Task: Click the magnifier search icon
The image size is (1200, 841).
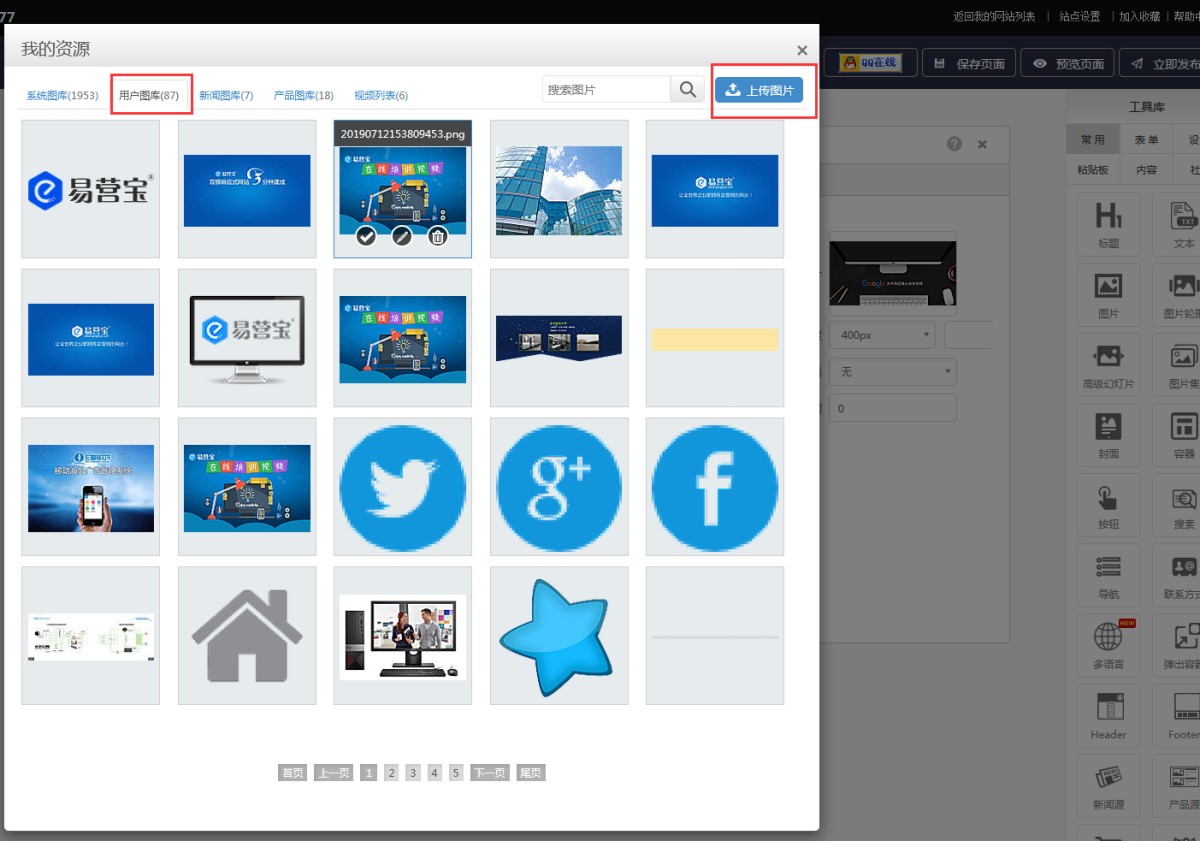Action: pos(687,89)
